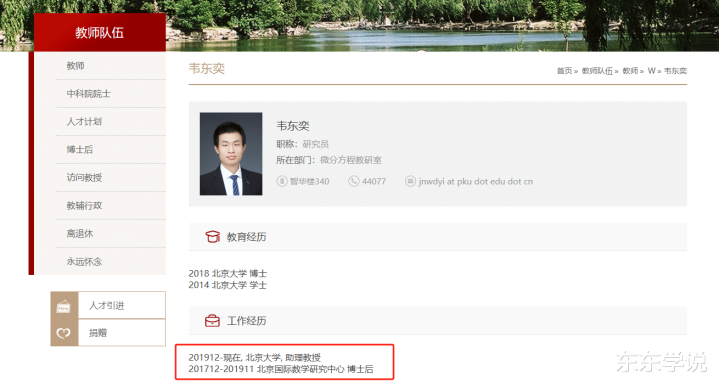Click the email envelope icon before jnwdyi address
Screen dimensions: 719x388
410,181
